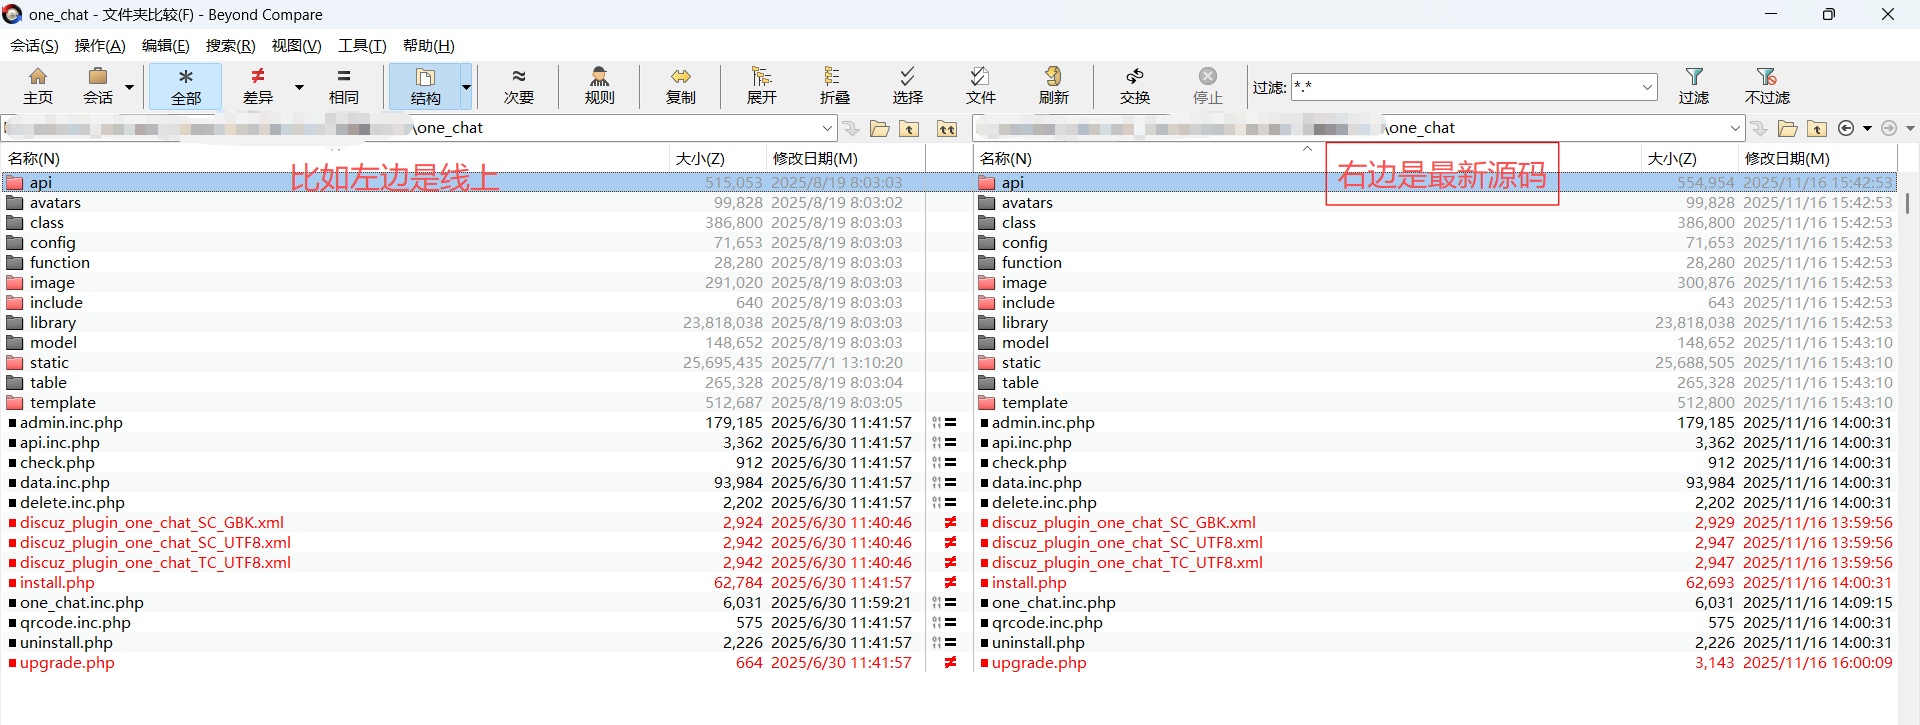Click the 选择 (Select) checkmark icon
This screenshot has width=1920, height=725.
pyautogui.click(x=907, y=86)
